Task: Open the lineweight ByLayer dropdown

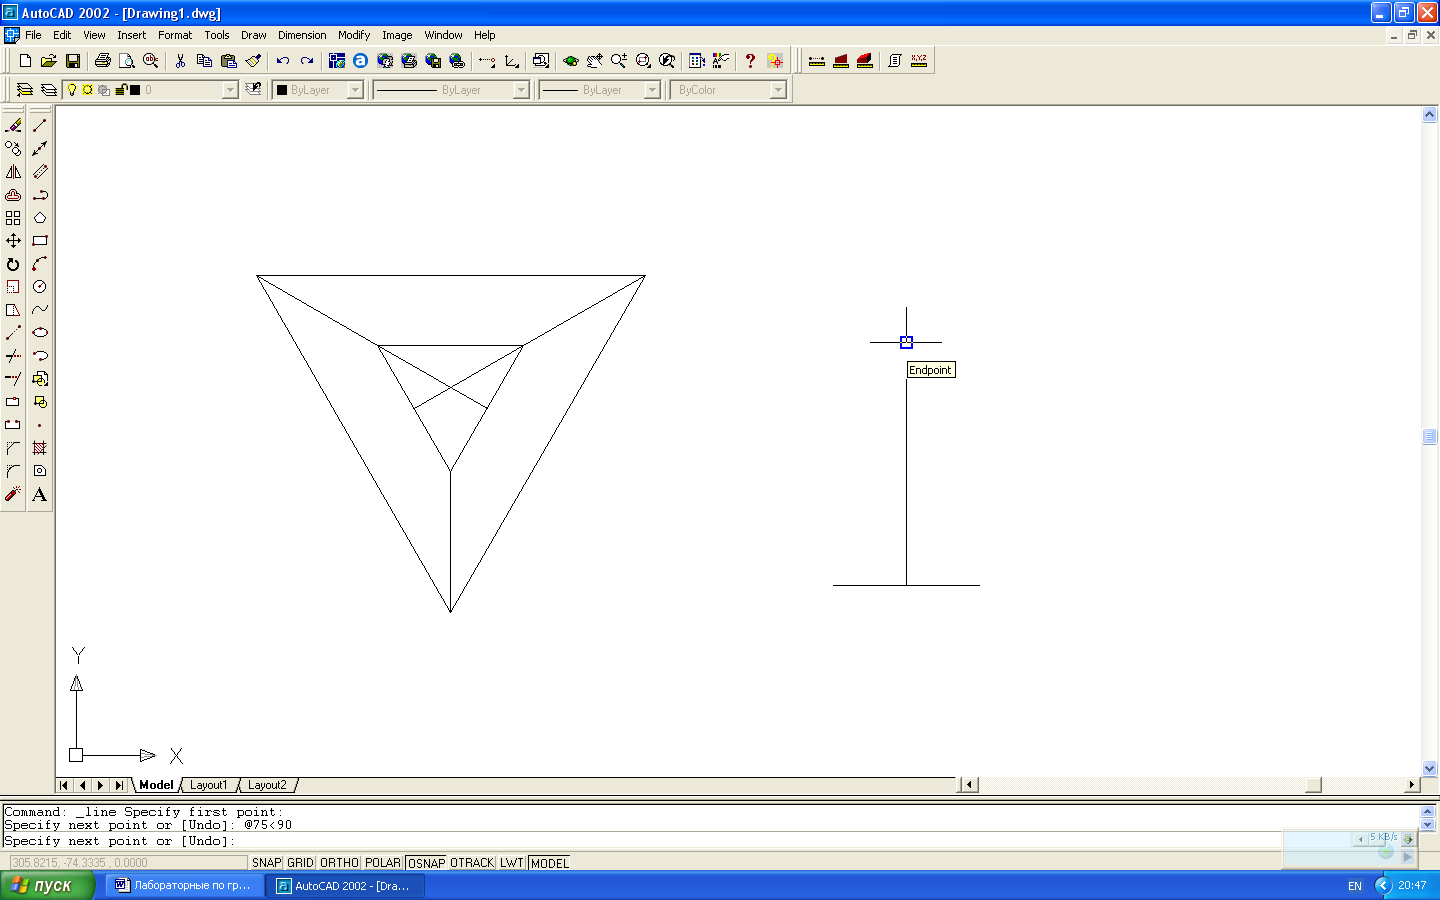Action: pyautogui.click(x=652, y=90)
